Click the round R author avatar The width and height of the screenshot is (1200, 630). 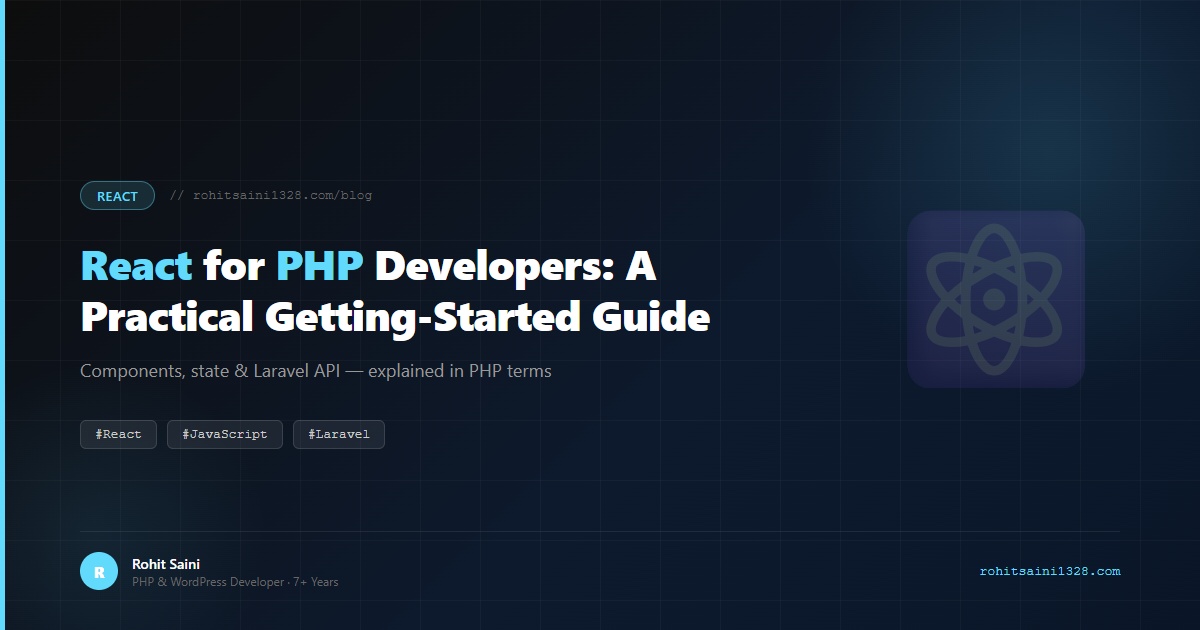point(99,572)
